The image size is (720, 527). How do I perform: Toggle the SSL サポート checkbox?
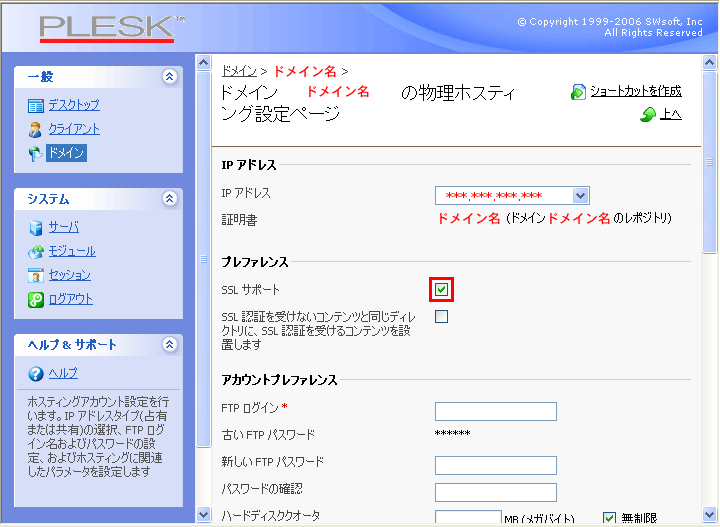441,290
